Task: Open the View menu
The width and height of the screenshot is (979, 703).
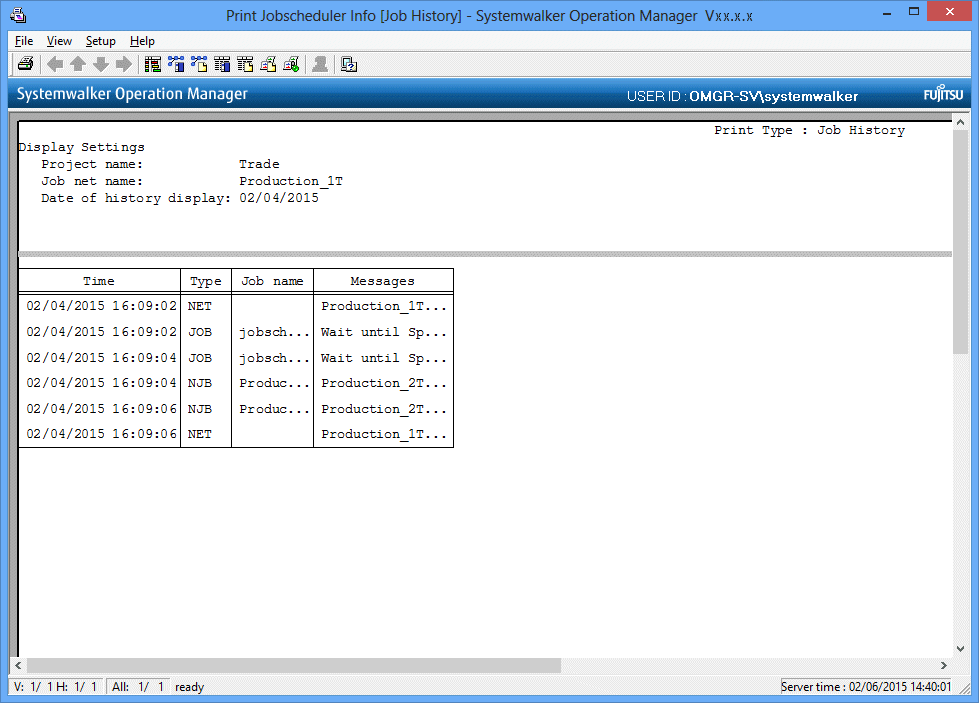Action: (x=59, y=41)
